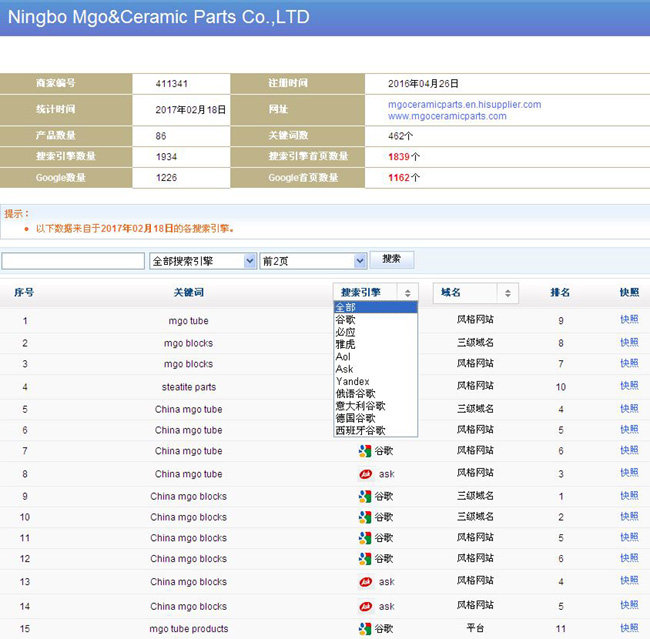Click keyword 'mgo tube products' in row 15

(189, 629)
